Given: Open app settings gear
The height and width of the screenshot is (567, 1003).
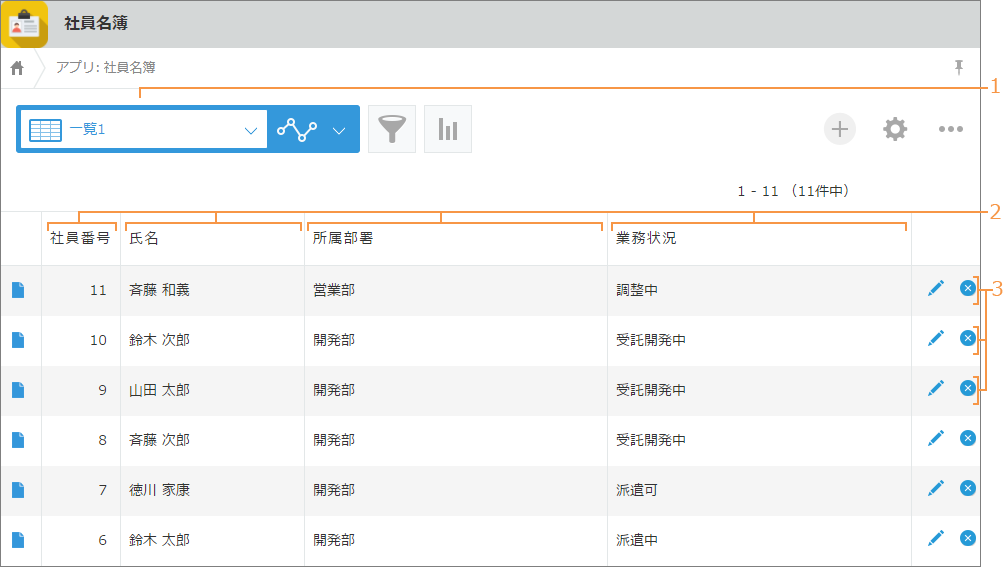Looking at the screenshot, I should [895, 129].
